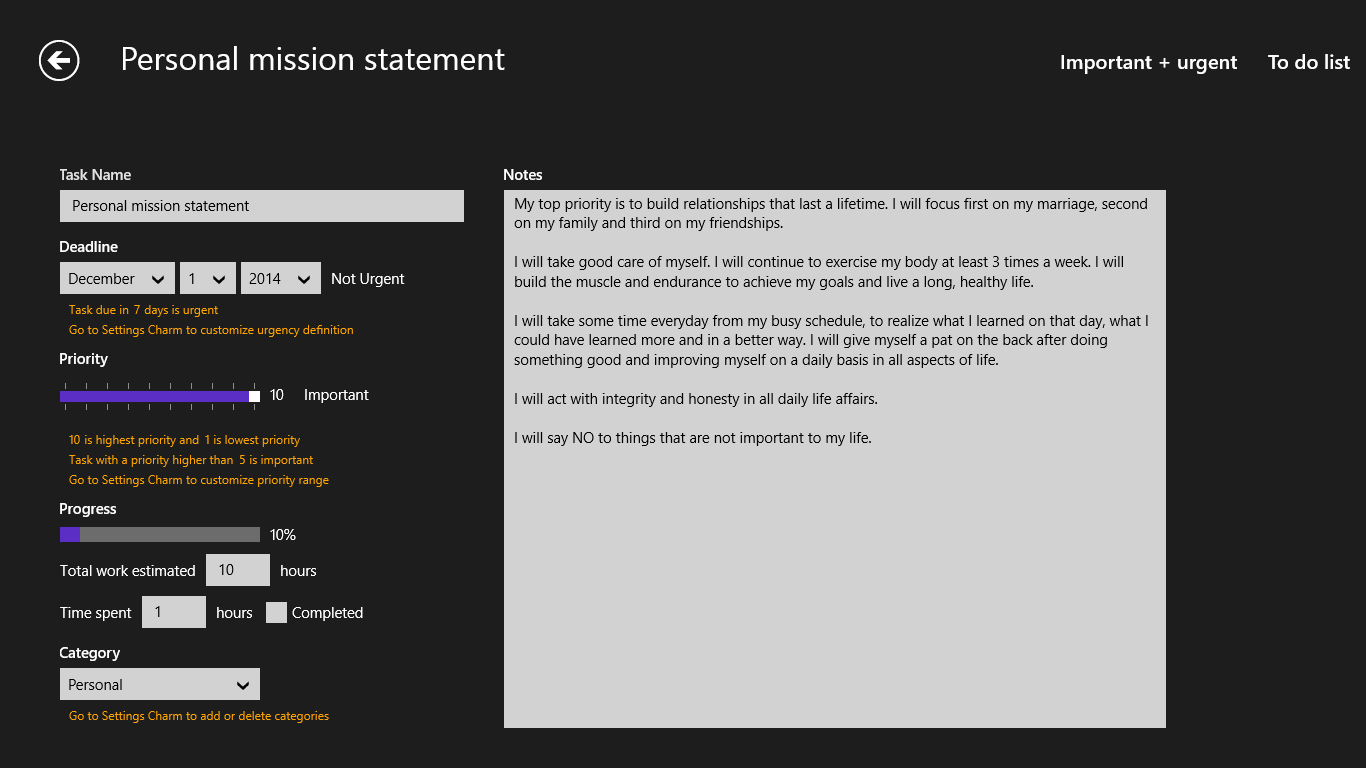Expand the Personal category dropdown

(x=159, y=685)
